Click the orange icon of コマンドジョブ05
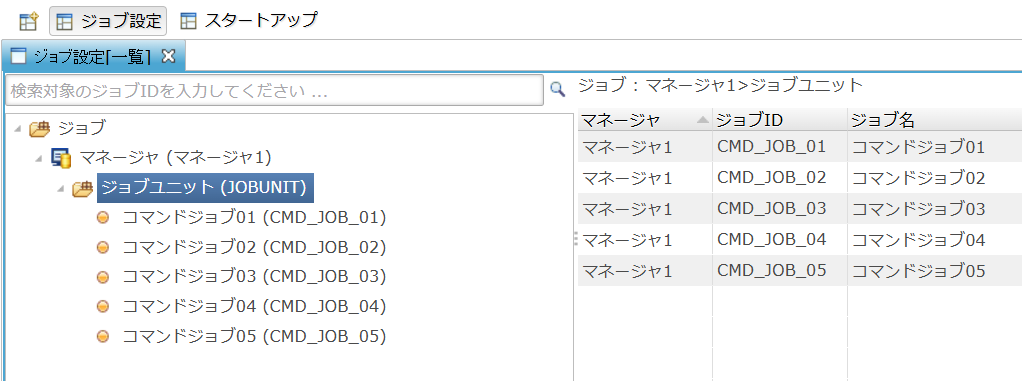Viewport: 1022px width, 381px height. click(102, 337)
